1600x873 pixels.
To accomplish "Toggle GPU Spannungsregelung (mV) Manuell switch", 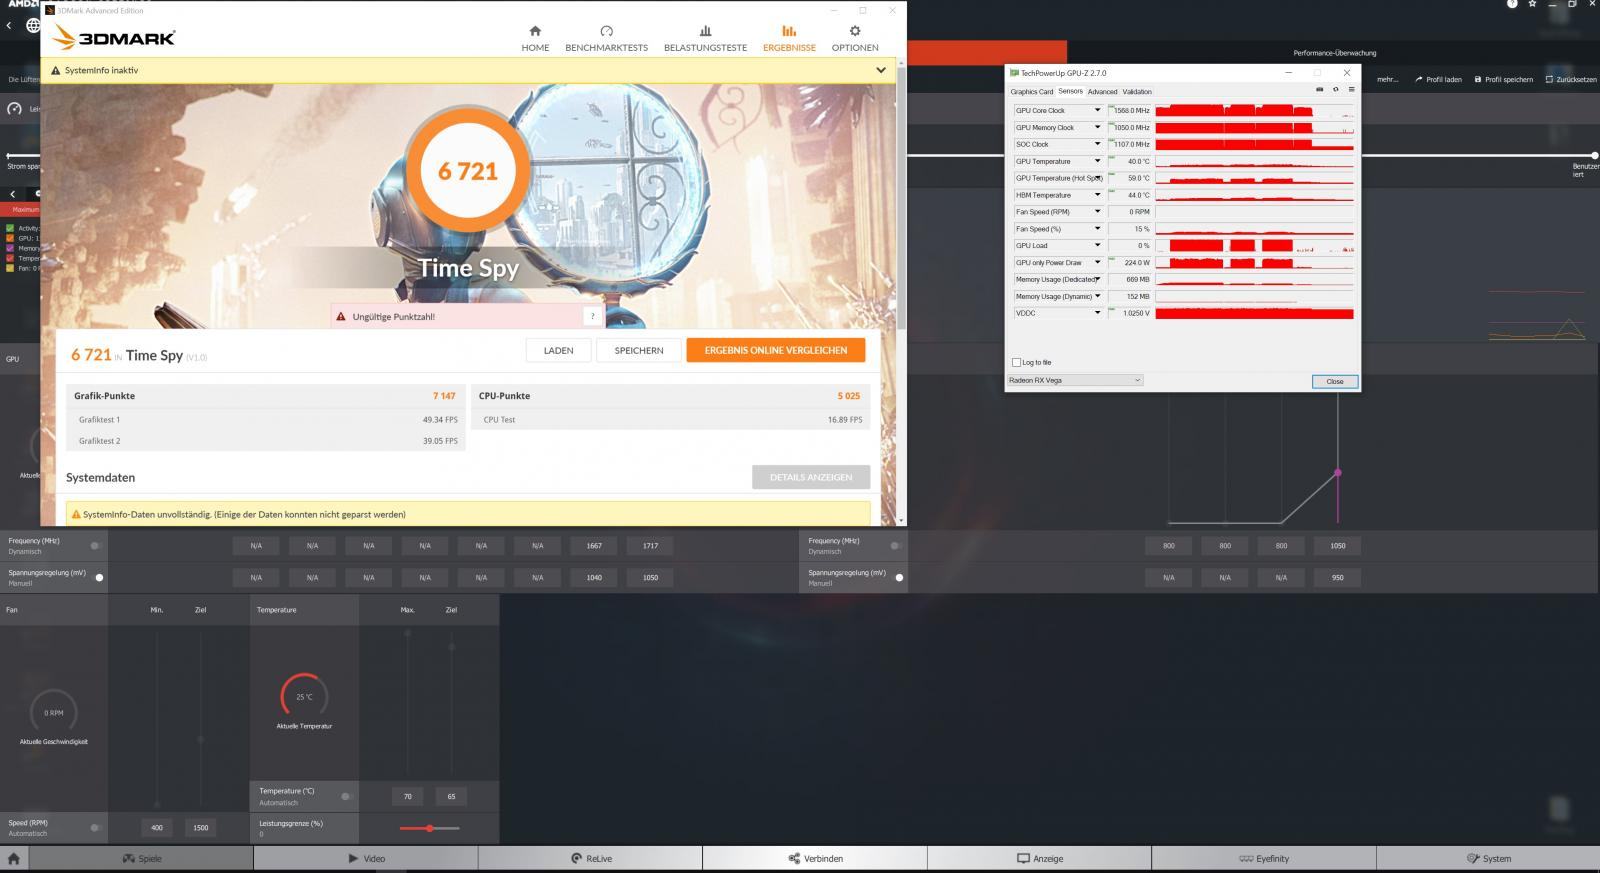I will pyautogui.click(x=98, y=577).
